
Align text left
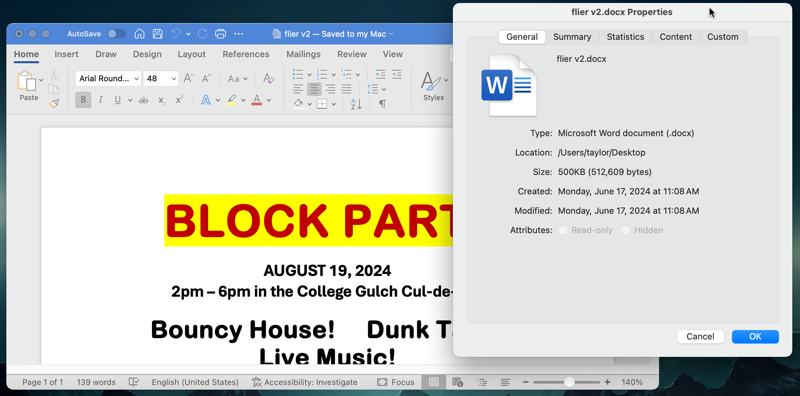[298, 89]
